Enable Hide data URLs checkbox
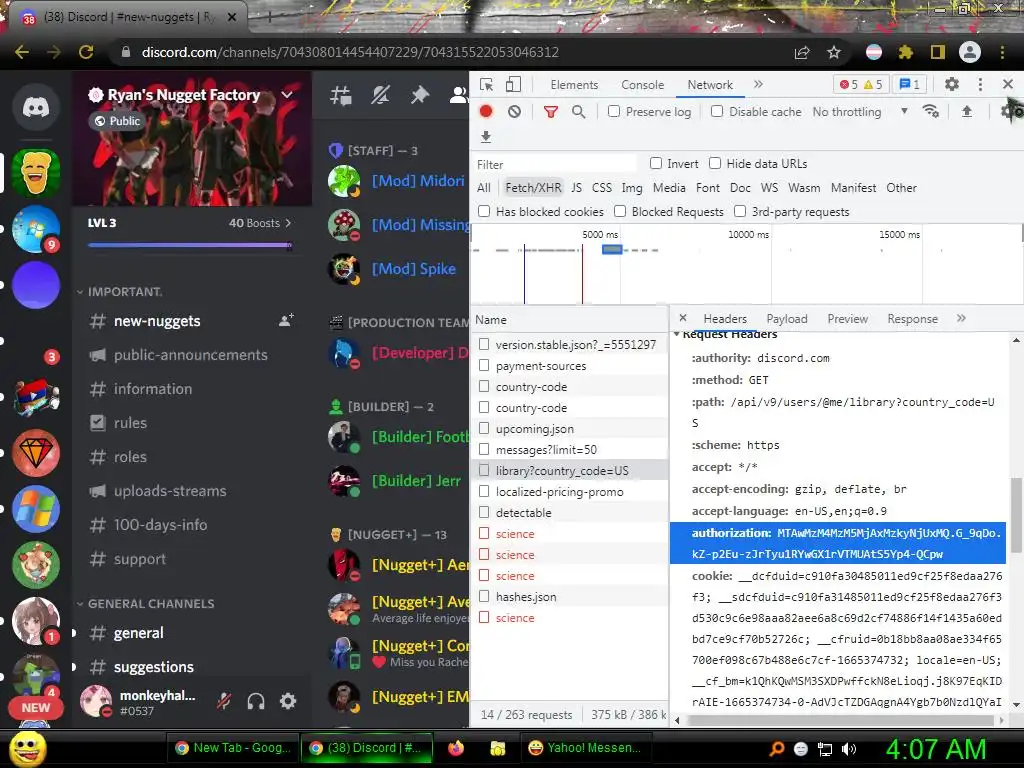Image resolution: width=1024 pixels, height=768 pixels. pos(715,163)
